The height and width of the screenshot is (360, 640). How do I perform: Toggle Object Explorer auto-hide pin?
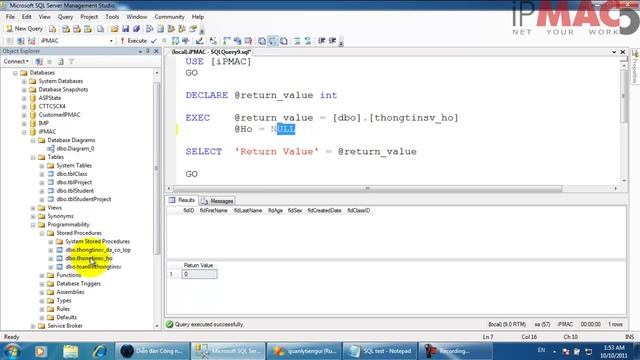point(148,51)
